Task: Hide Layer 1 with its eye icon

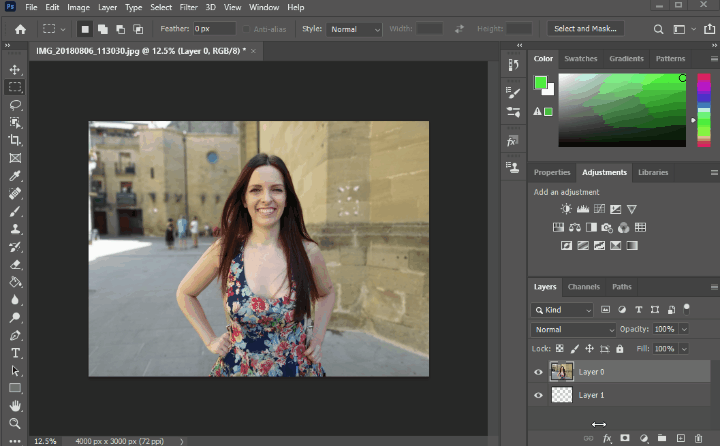Action: pyautogui.click(x=538, y=395)
